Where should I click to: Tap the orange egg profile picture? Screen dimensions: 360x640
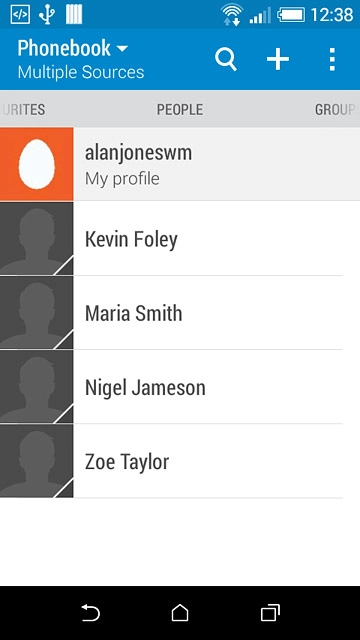pos(37,164)
